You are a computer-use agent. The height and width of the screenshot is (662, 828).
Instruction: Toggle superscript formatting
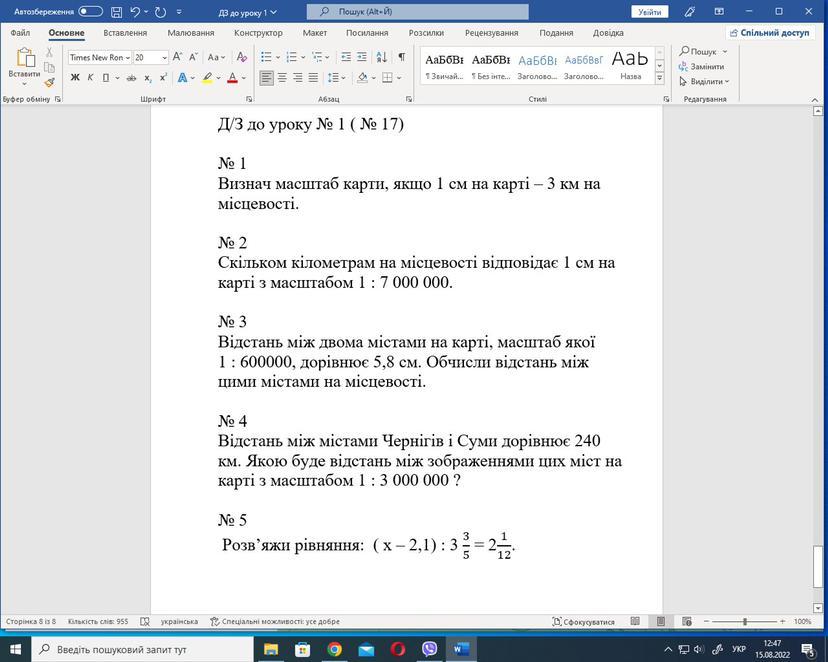tap(163, 78)
